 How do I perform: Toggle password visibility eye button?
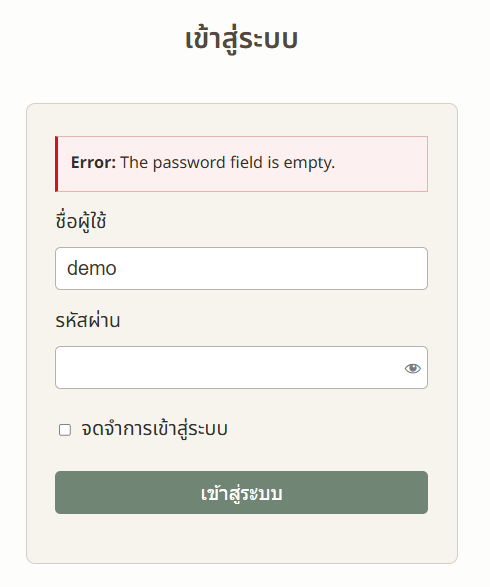click(x=413, y=368)
